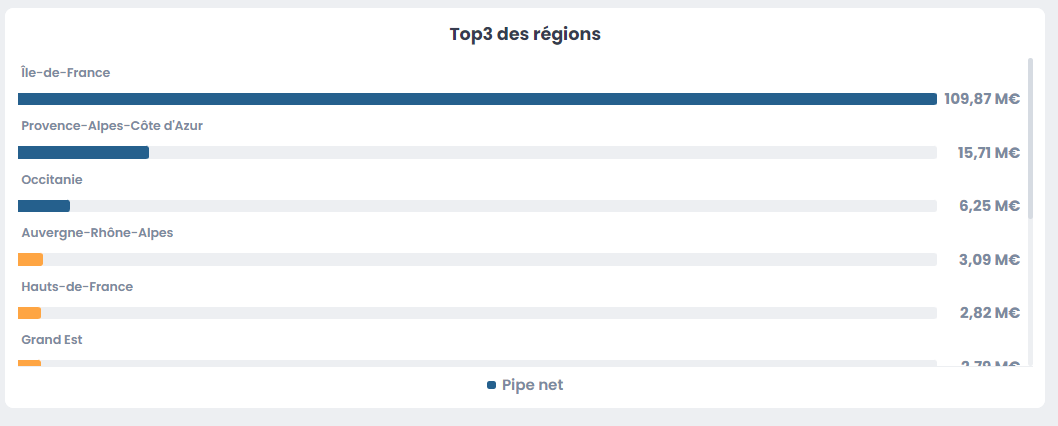
Task: Select the Occitanie region label
Action: 52,180
